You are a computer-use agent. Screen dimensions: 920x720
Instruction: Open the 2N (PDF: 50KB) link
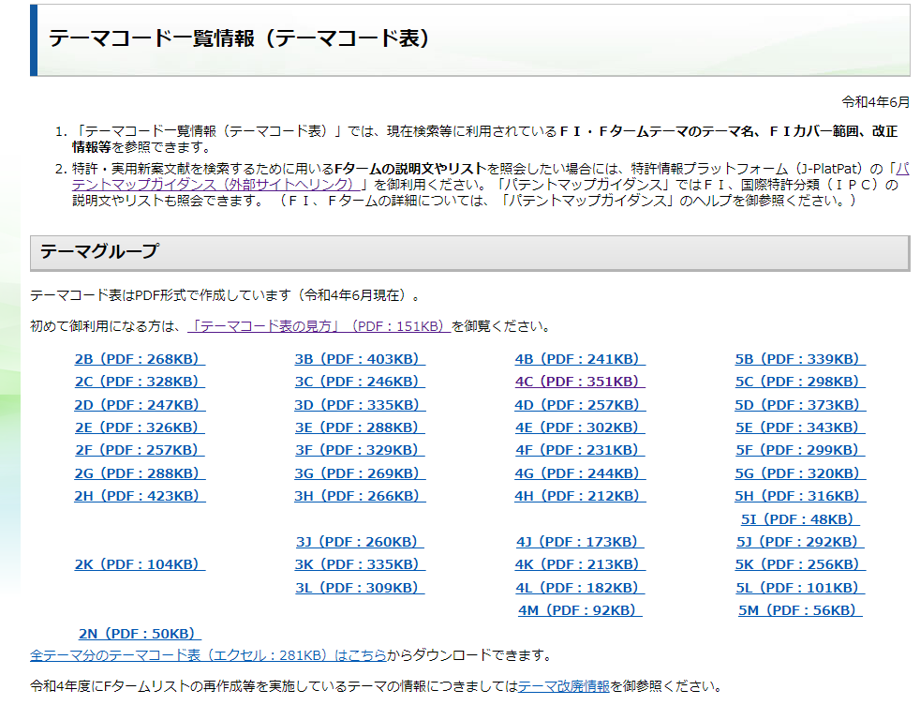(140, 634)
